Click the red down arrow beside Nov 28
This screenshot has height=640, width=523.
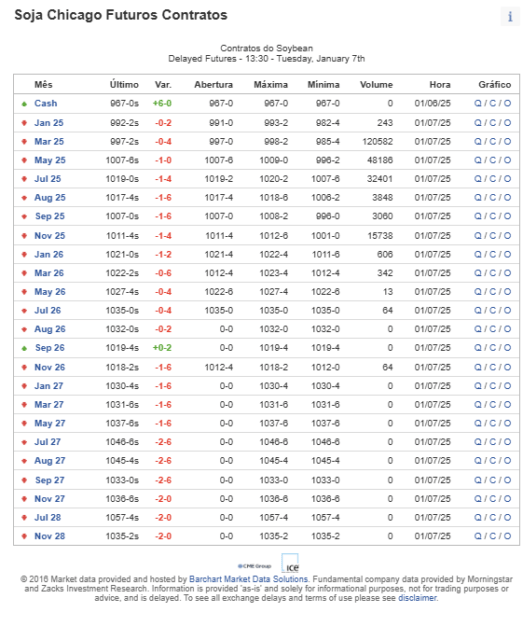pos(24,536)
